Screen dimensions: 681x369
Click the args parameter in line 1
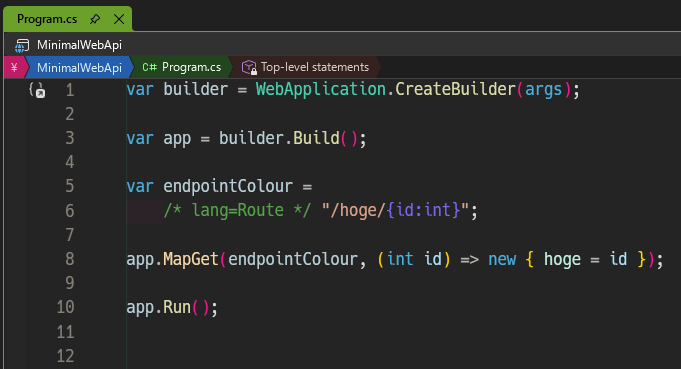tap(543, 89)
